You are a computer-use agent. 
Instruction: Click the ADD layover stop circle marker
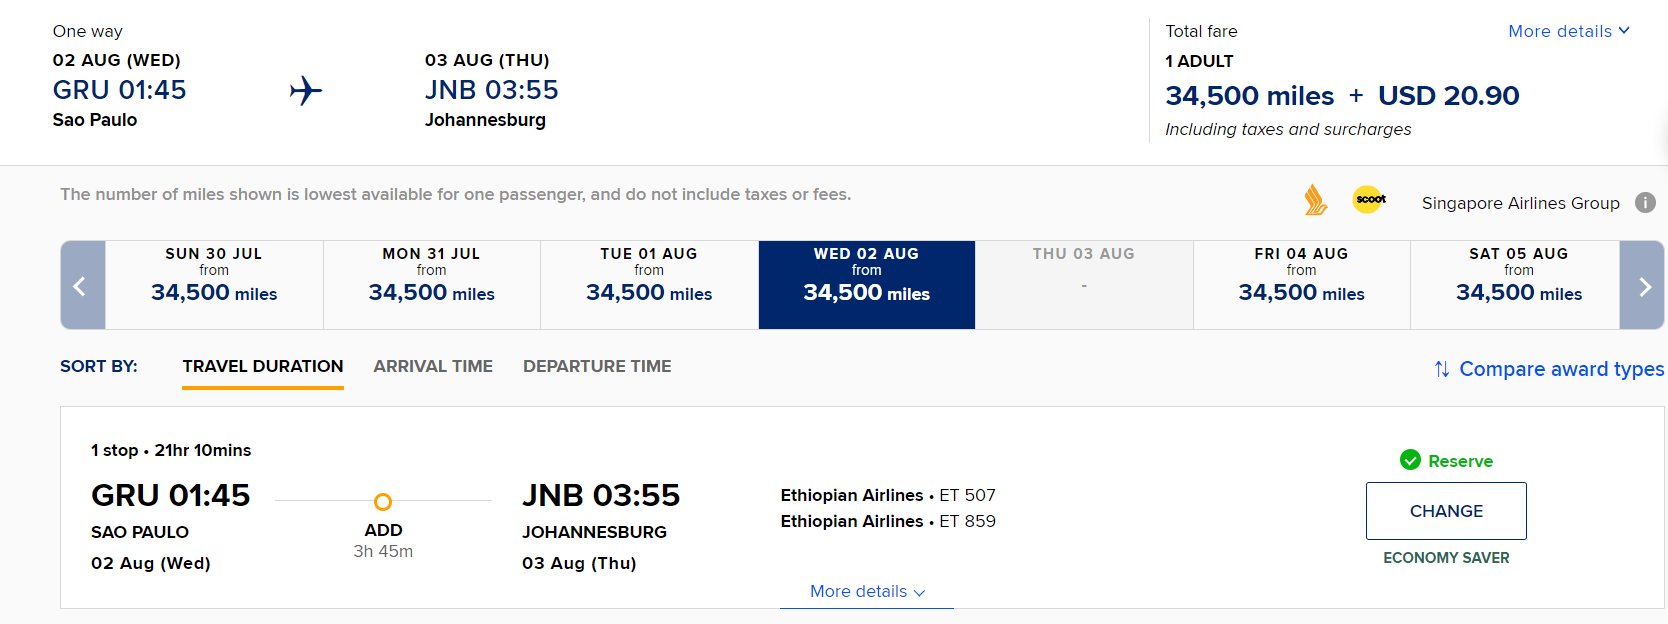pyautogui.click(x=383, y=502)
